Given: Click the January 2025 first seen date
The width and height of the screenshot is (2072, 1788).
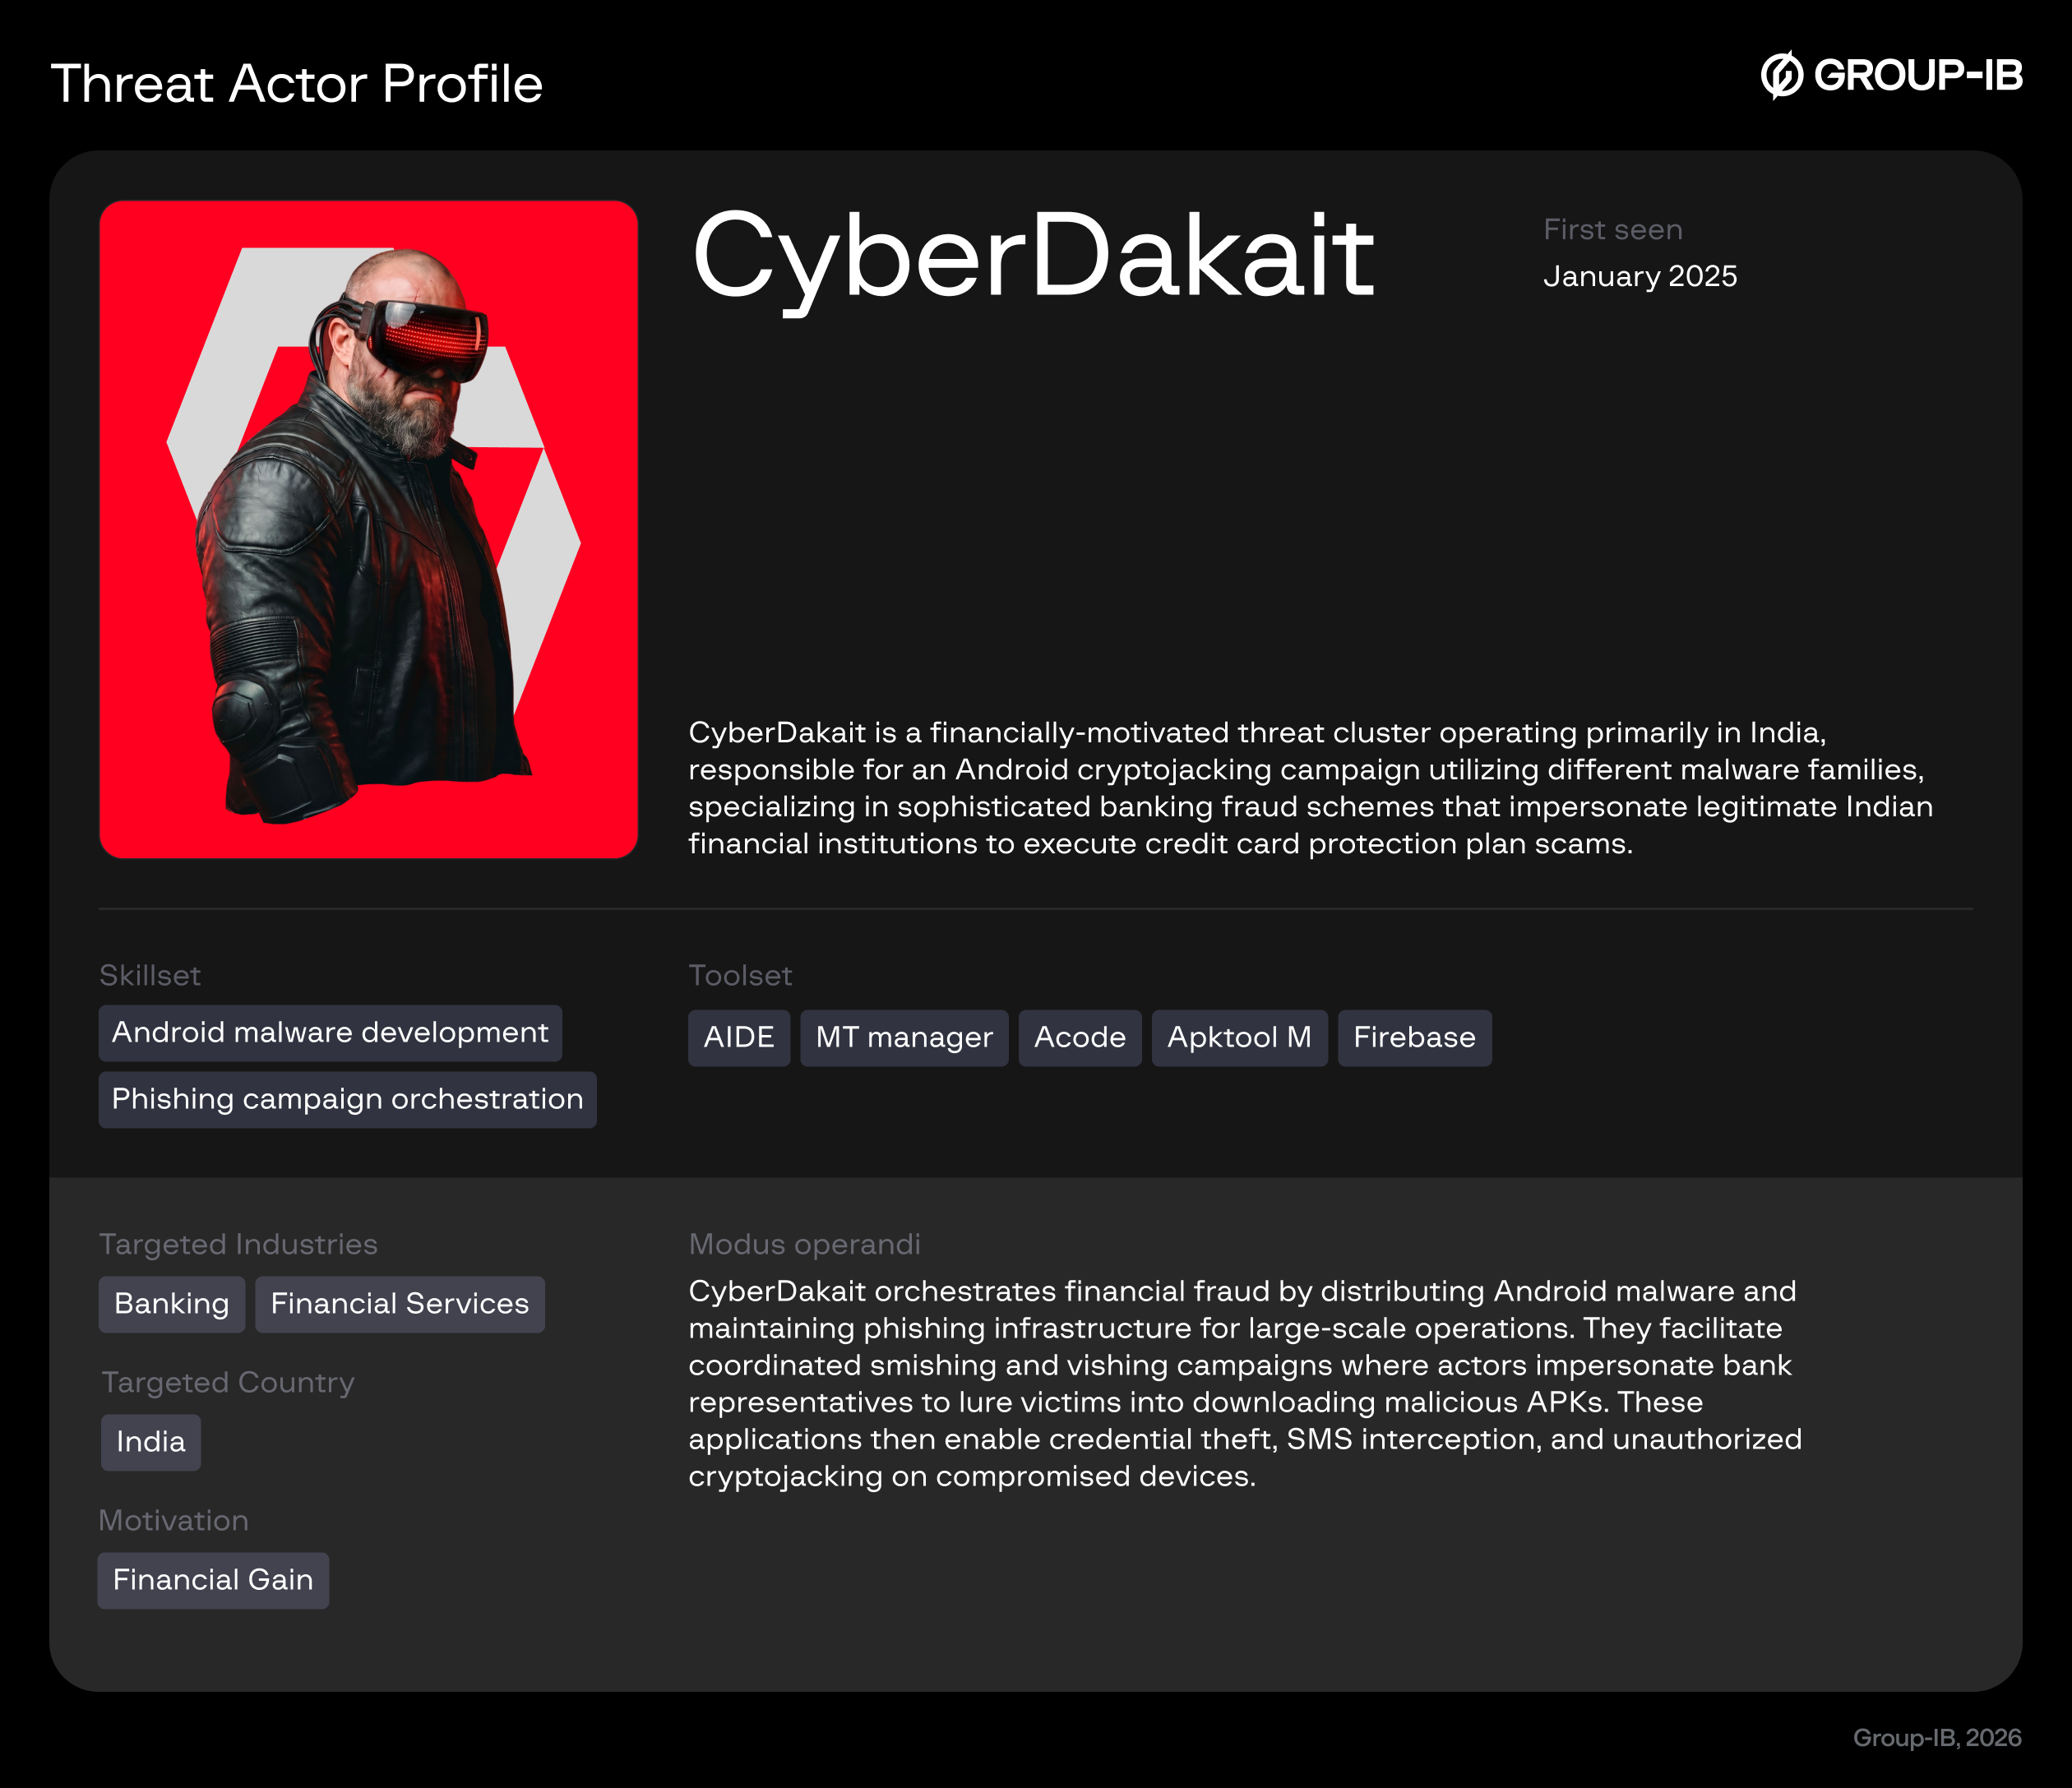Looking at the screenshot, I should [1640, 276].
